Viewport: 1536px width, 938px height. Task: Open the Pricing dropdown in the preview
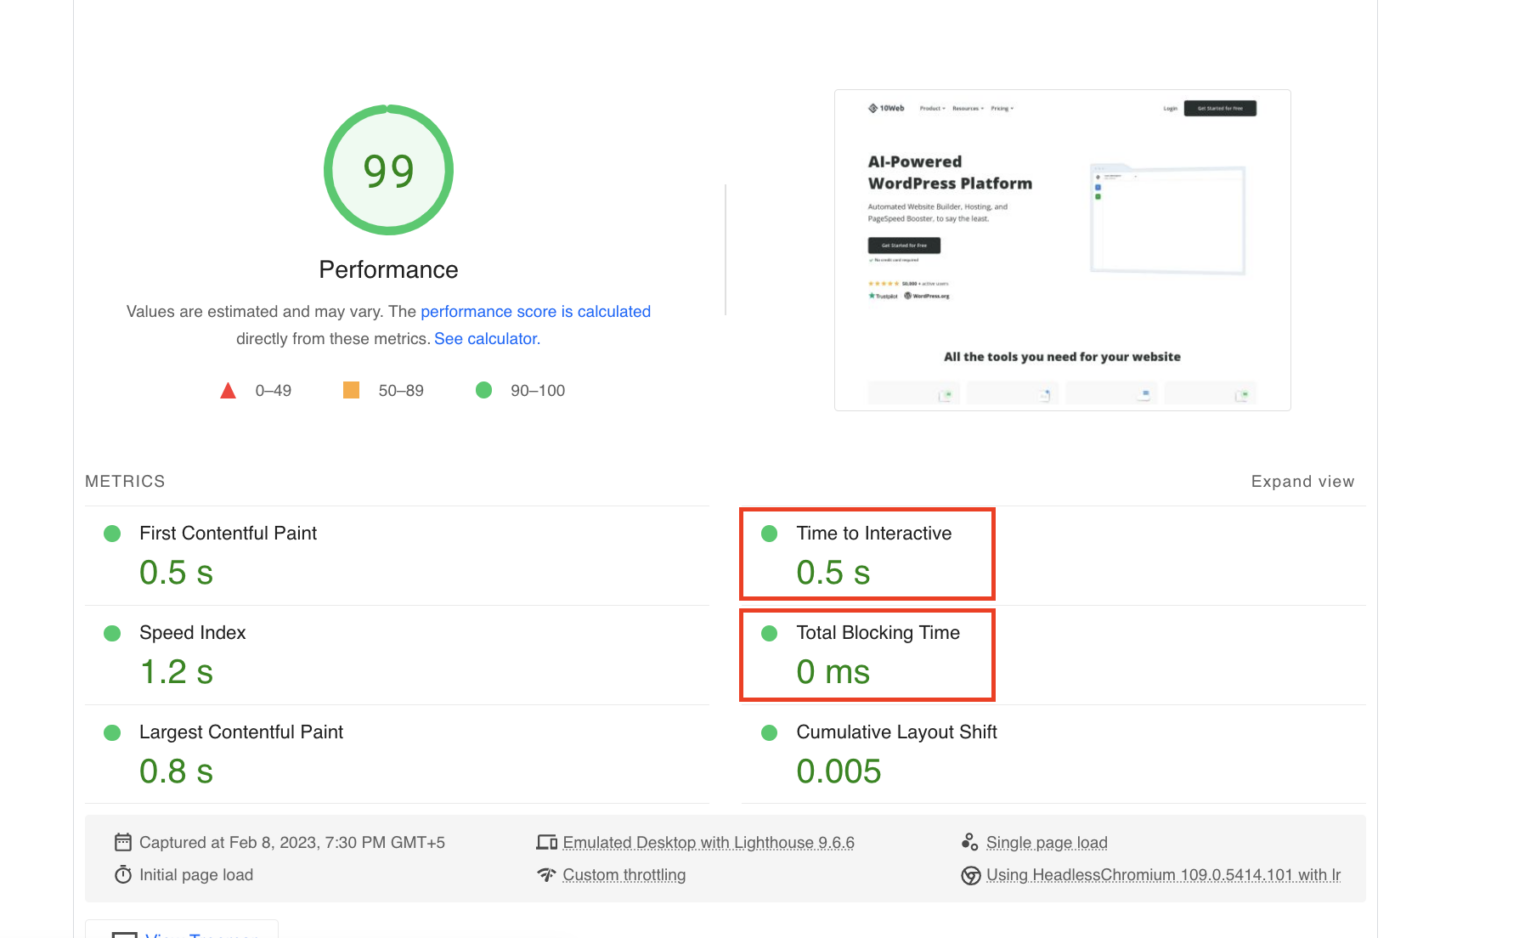pos(1000,108)
